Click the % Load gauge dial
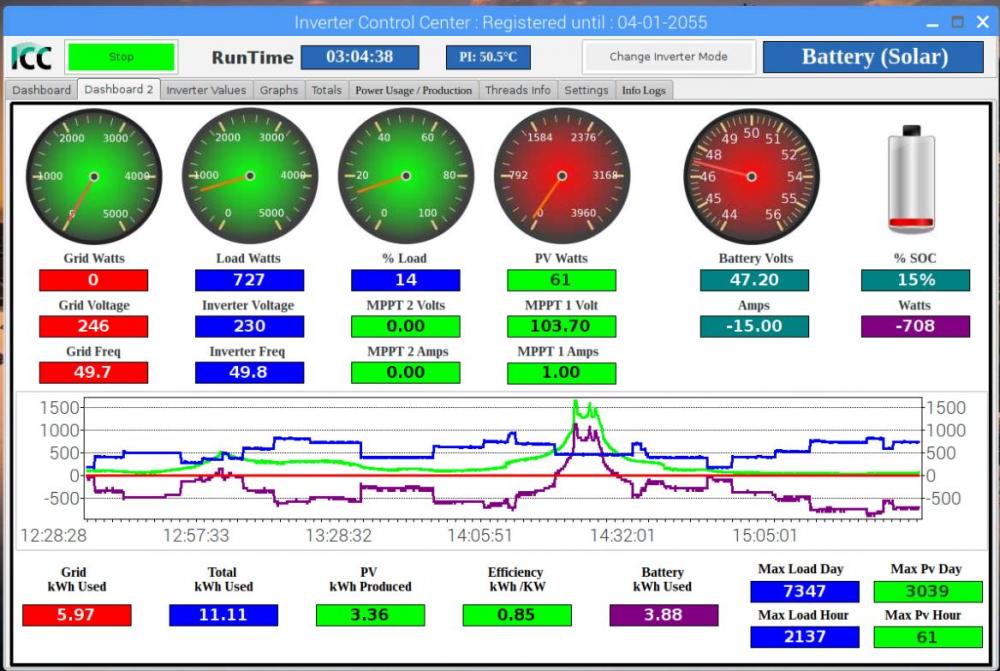This screenshot has height=671, width=1000. click(406, 176)
